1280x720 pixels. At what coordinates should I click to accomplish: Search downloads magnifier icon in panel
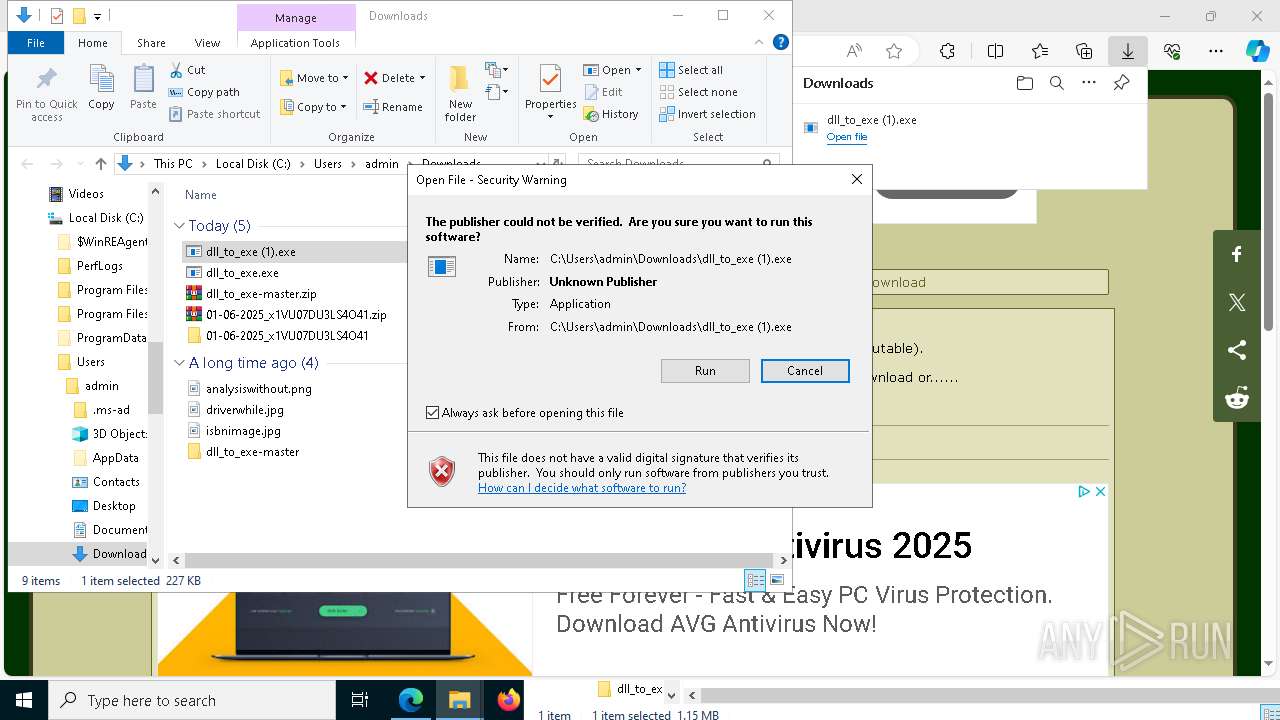point(1057,83)
